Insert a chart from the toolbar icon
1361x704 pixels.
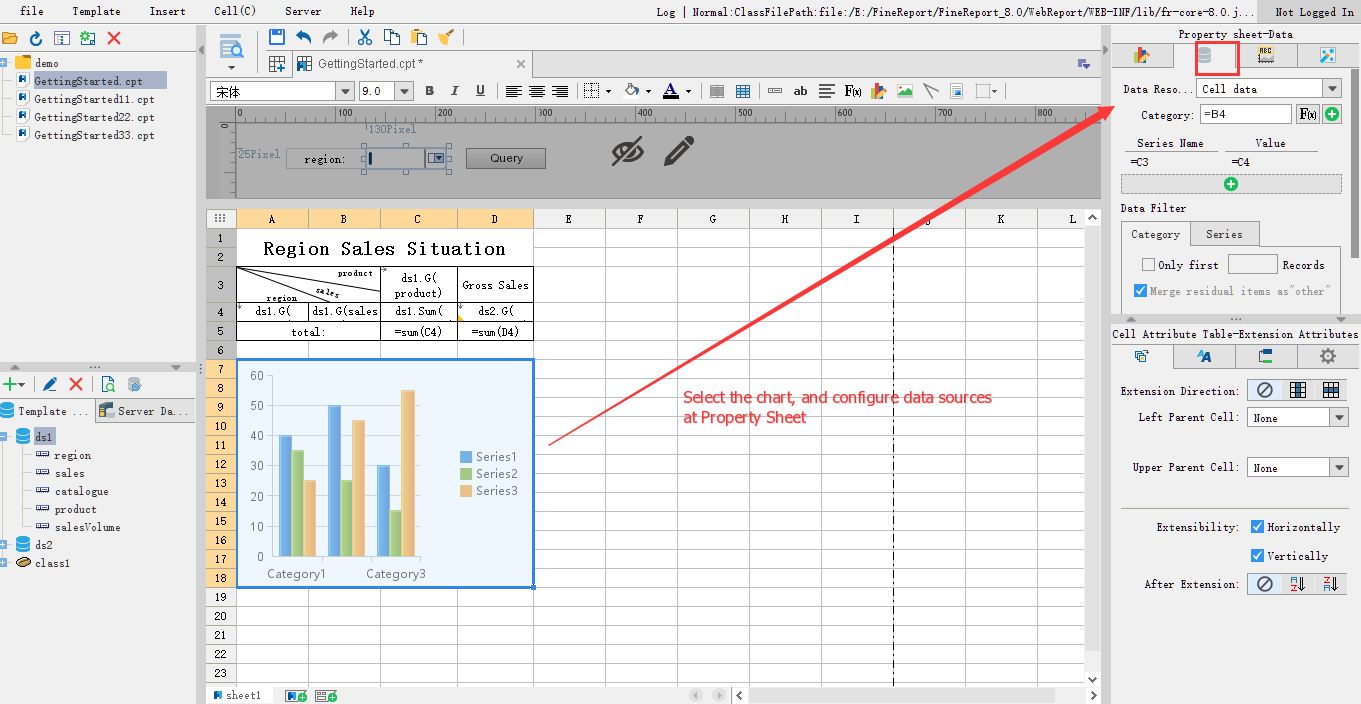point(879,91)
